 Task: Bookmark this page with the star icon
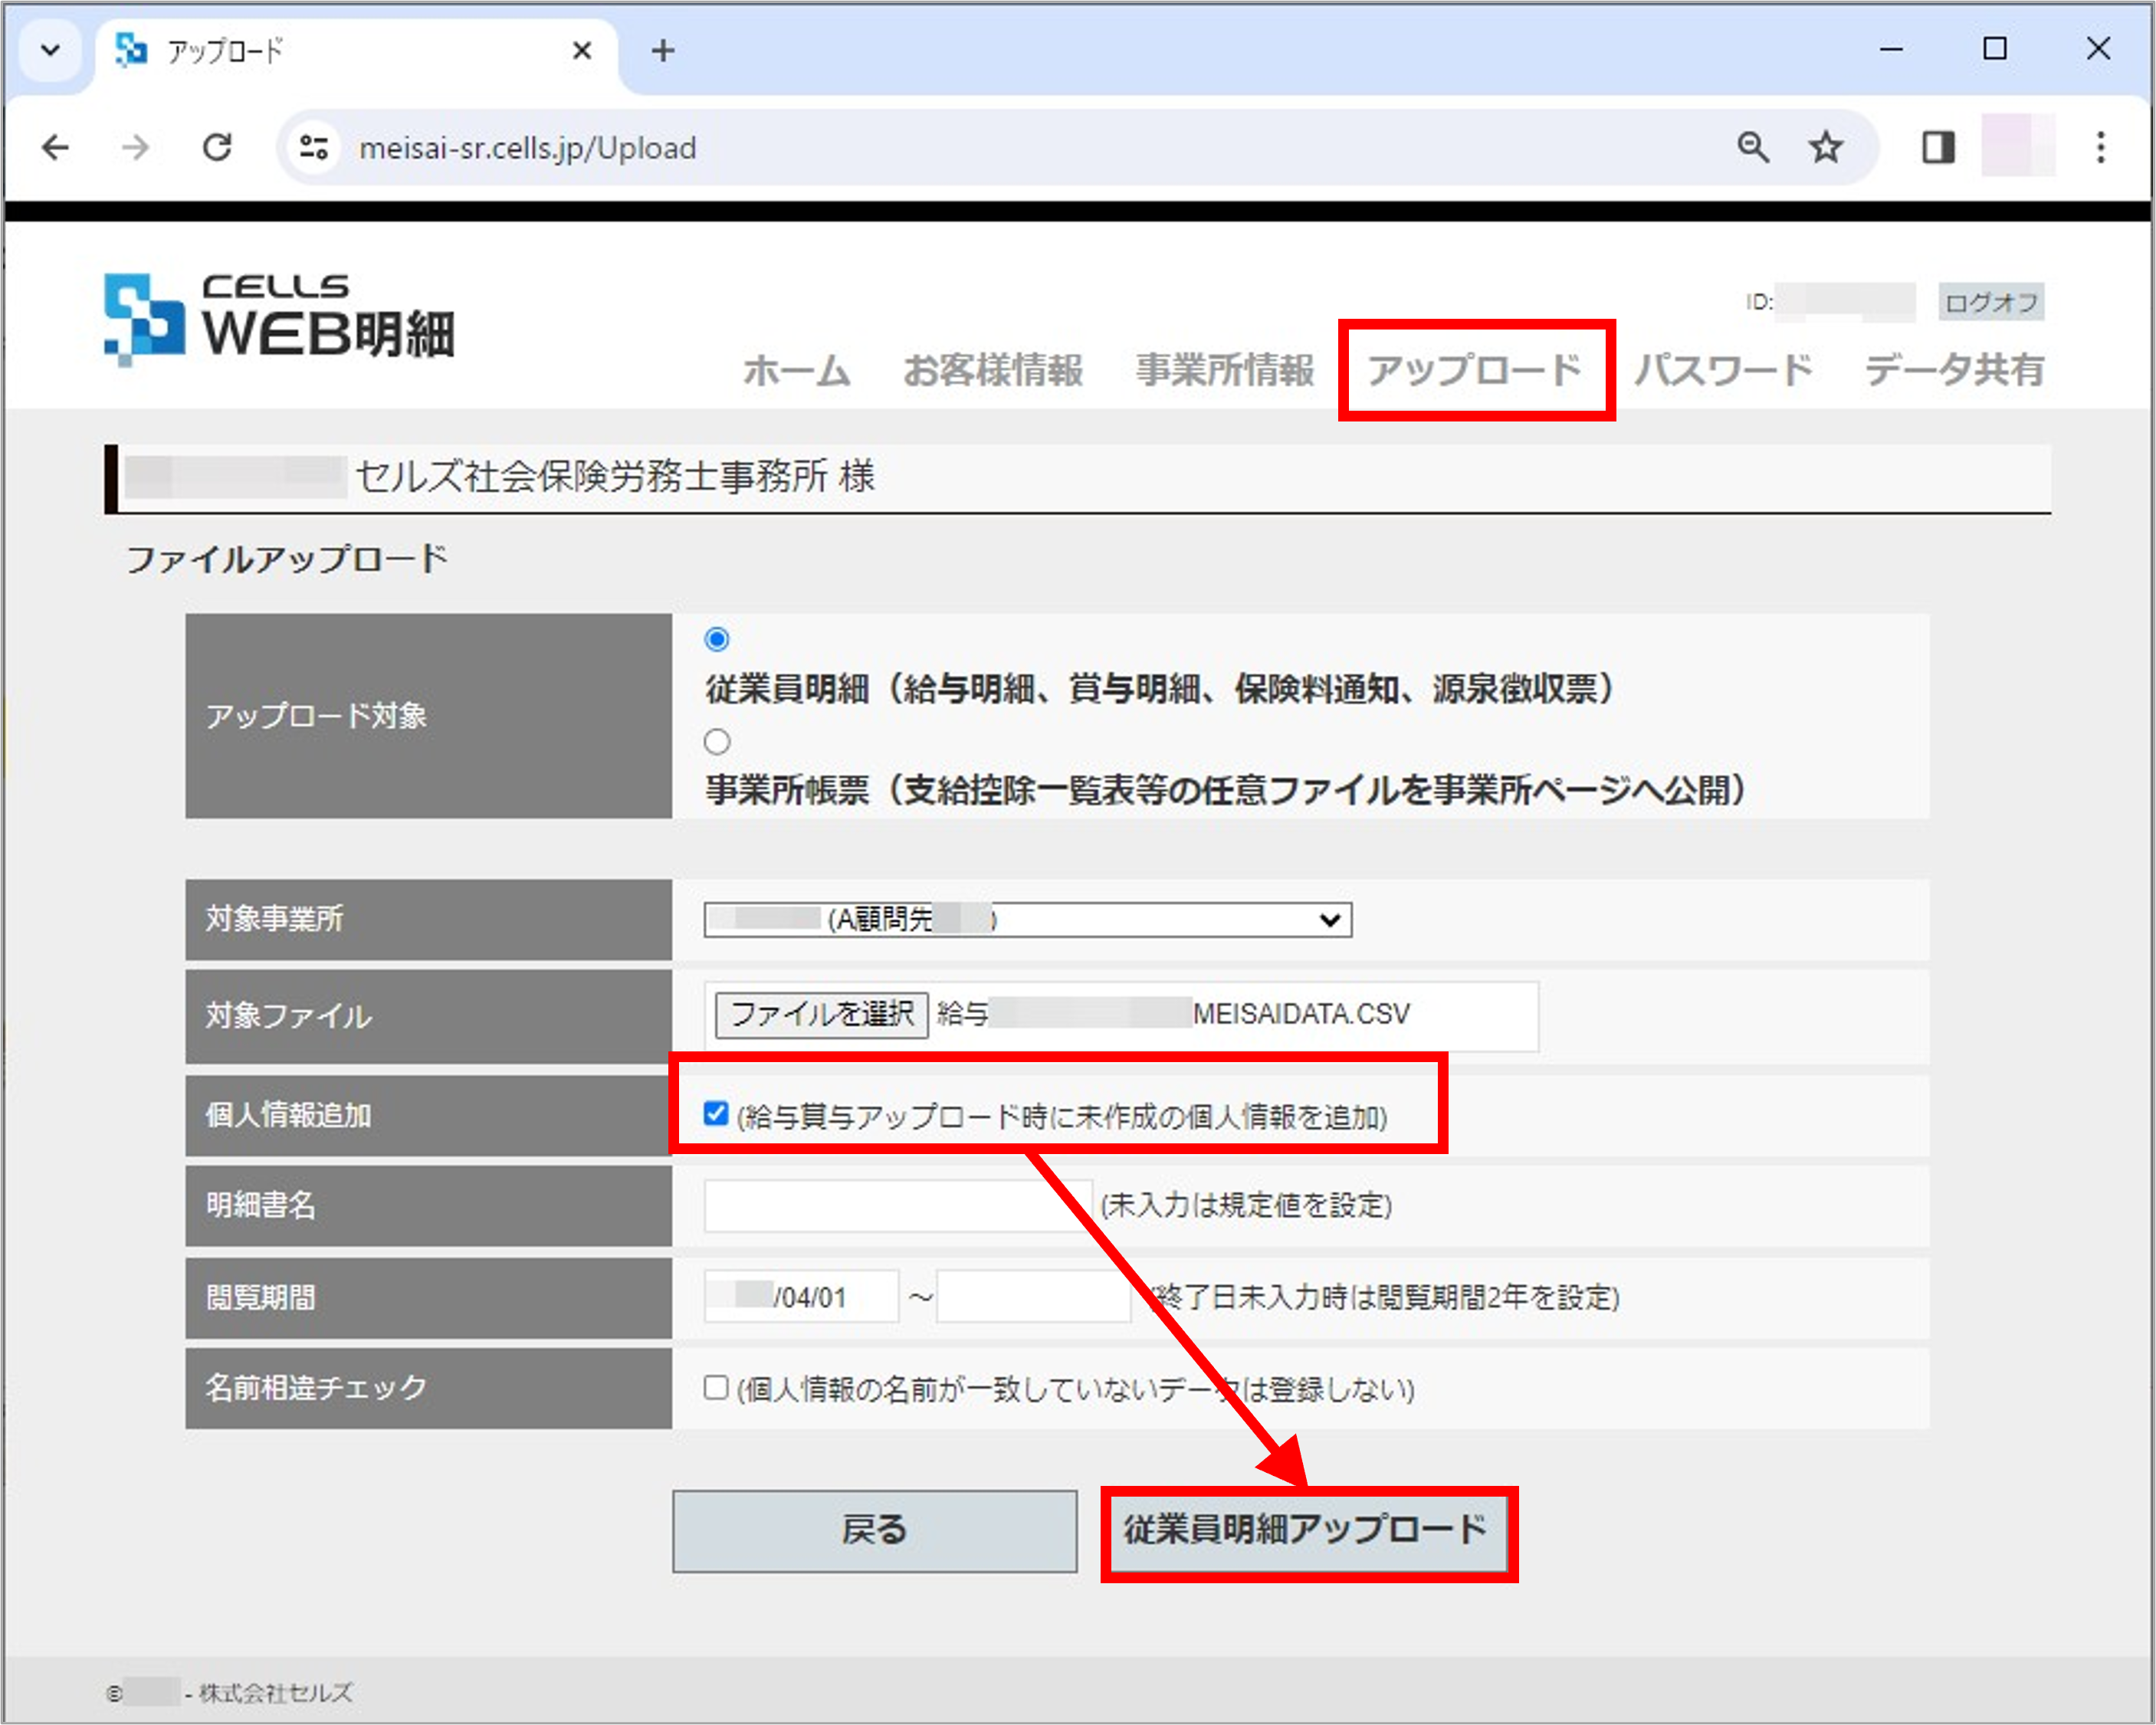pyautogui.click(x=1825, y=147)
